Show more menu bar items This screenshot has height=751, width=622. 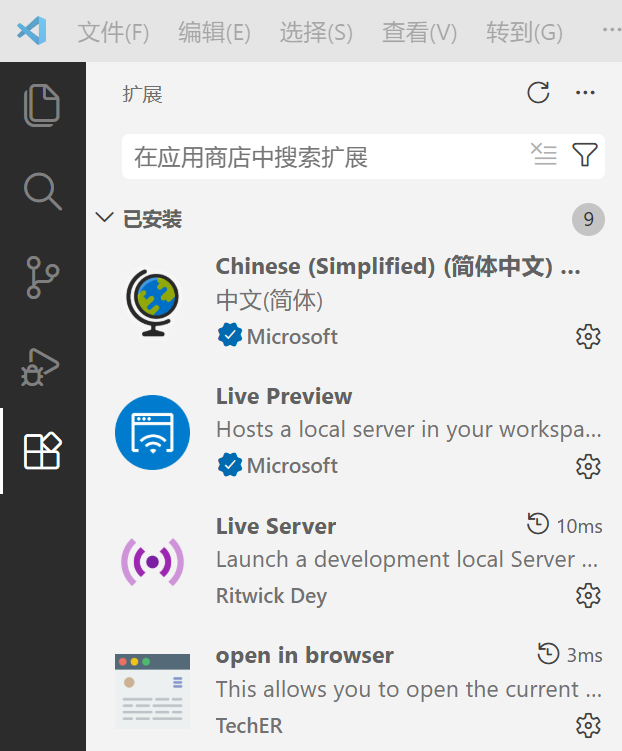point(611,30)
